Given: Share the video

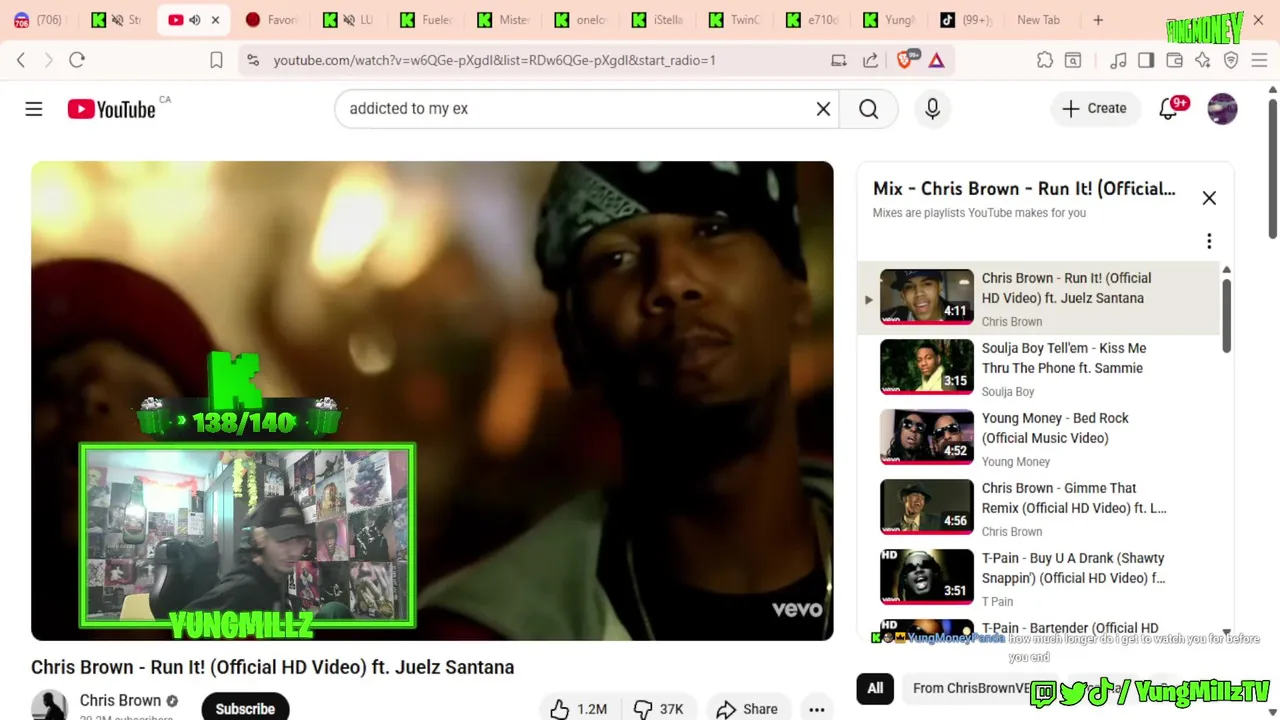Looking at the screenshot, I should tap(747, 709).
